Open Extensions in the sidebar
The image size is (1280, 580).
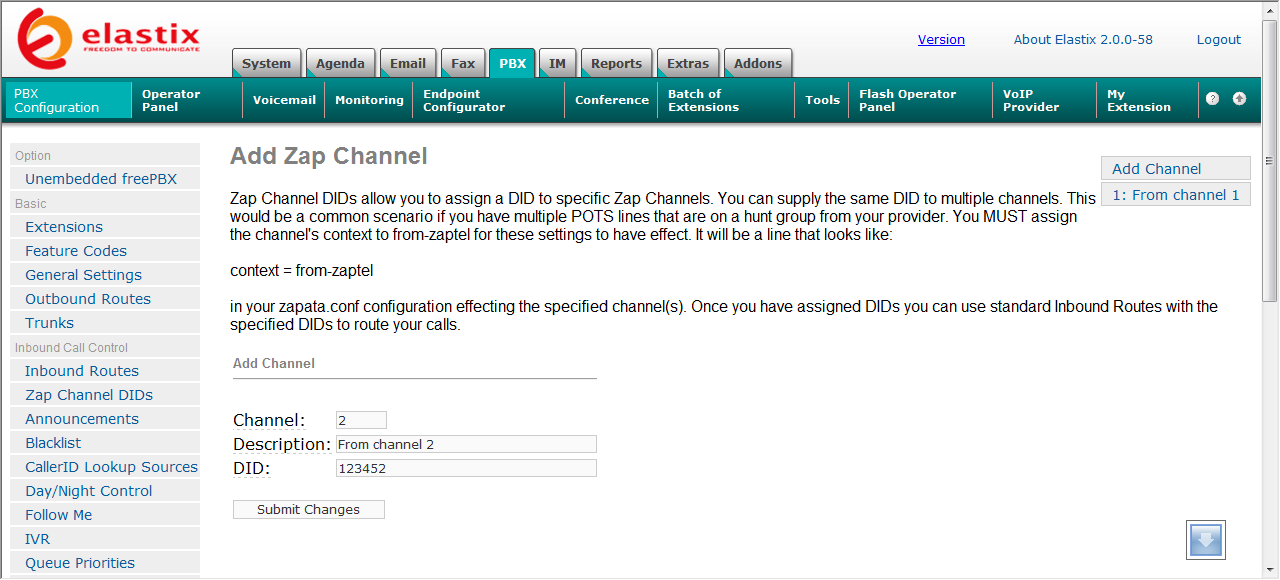point(105,227)
